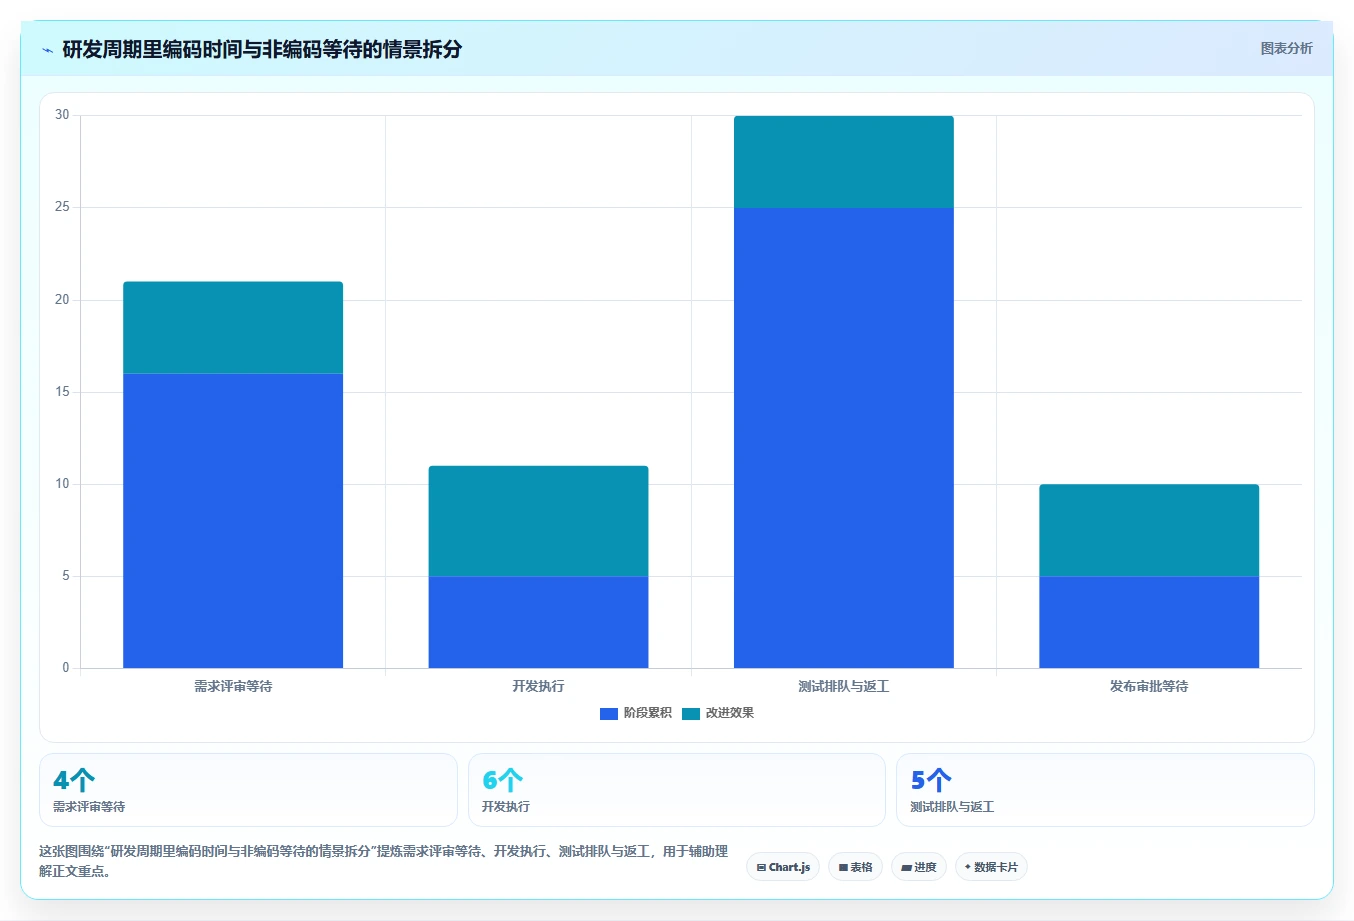Click the teal 改进效果 legend swatch
Image resolution: width=1354 pixels, height=921 pixels.
[x=691, y=713]
